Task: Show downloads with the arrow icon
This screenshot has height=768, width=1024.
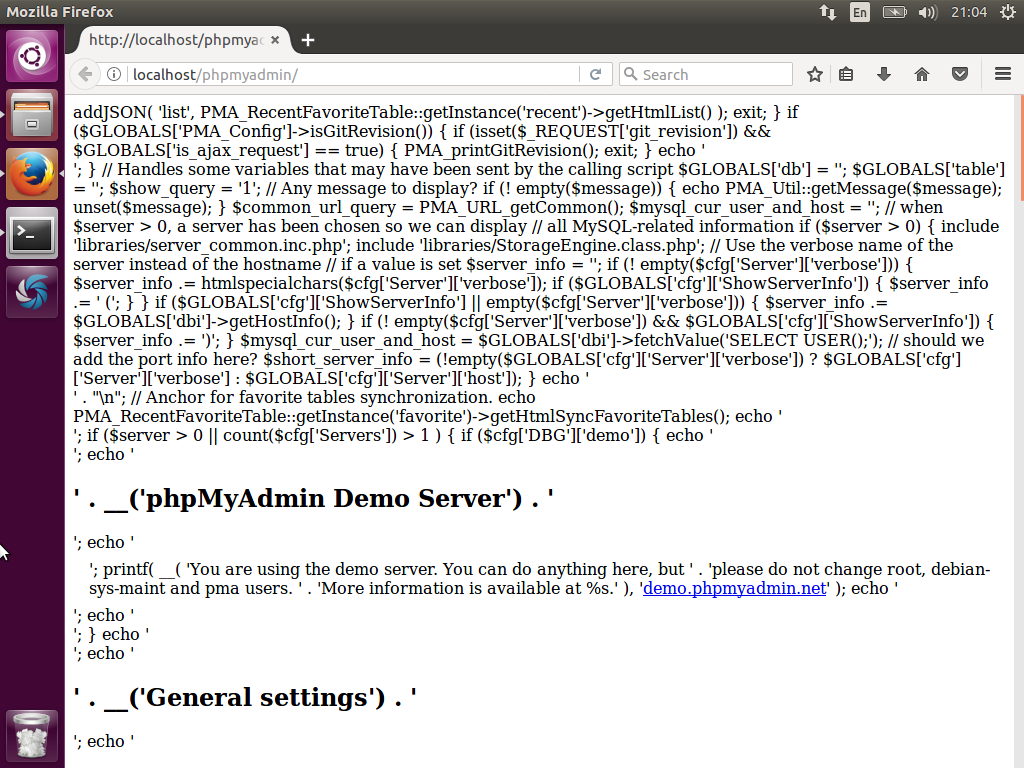Action: click(886, 74)
